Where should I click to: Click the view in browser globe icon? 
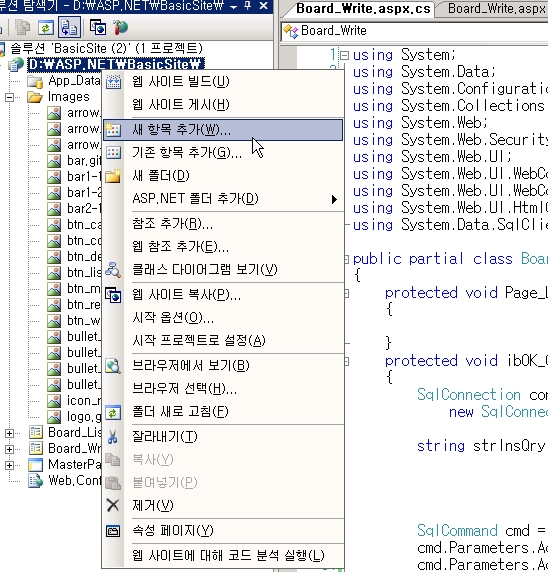pos(113,366)
